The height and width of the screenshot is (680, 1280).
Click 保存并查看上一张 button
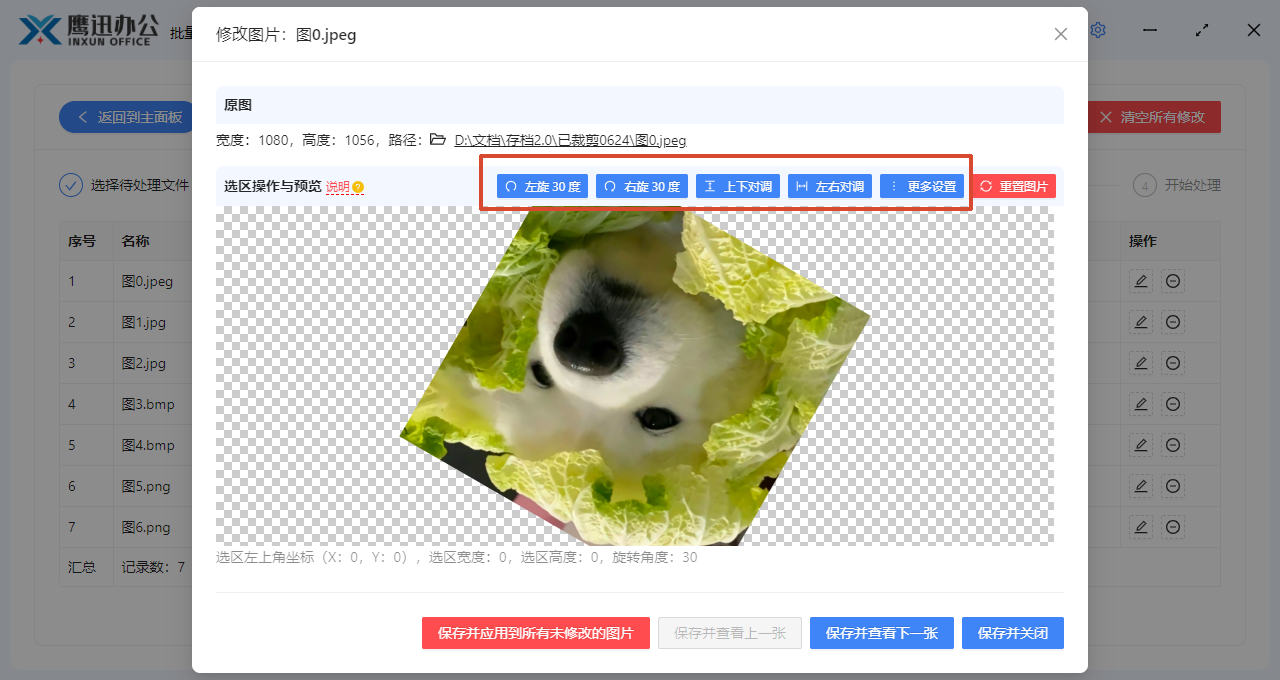[730, 633]
